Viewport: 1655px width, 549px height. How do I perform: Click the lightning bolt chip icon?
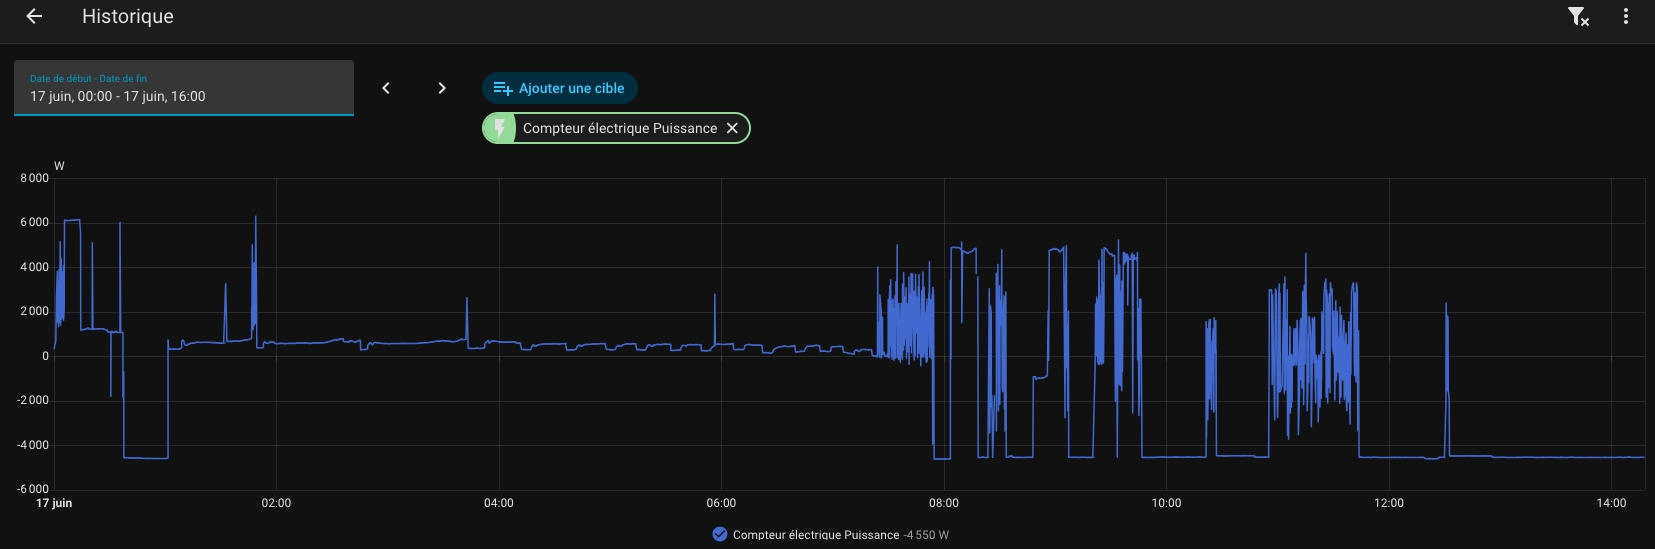pyautogui.click(x=499, y=128)
